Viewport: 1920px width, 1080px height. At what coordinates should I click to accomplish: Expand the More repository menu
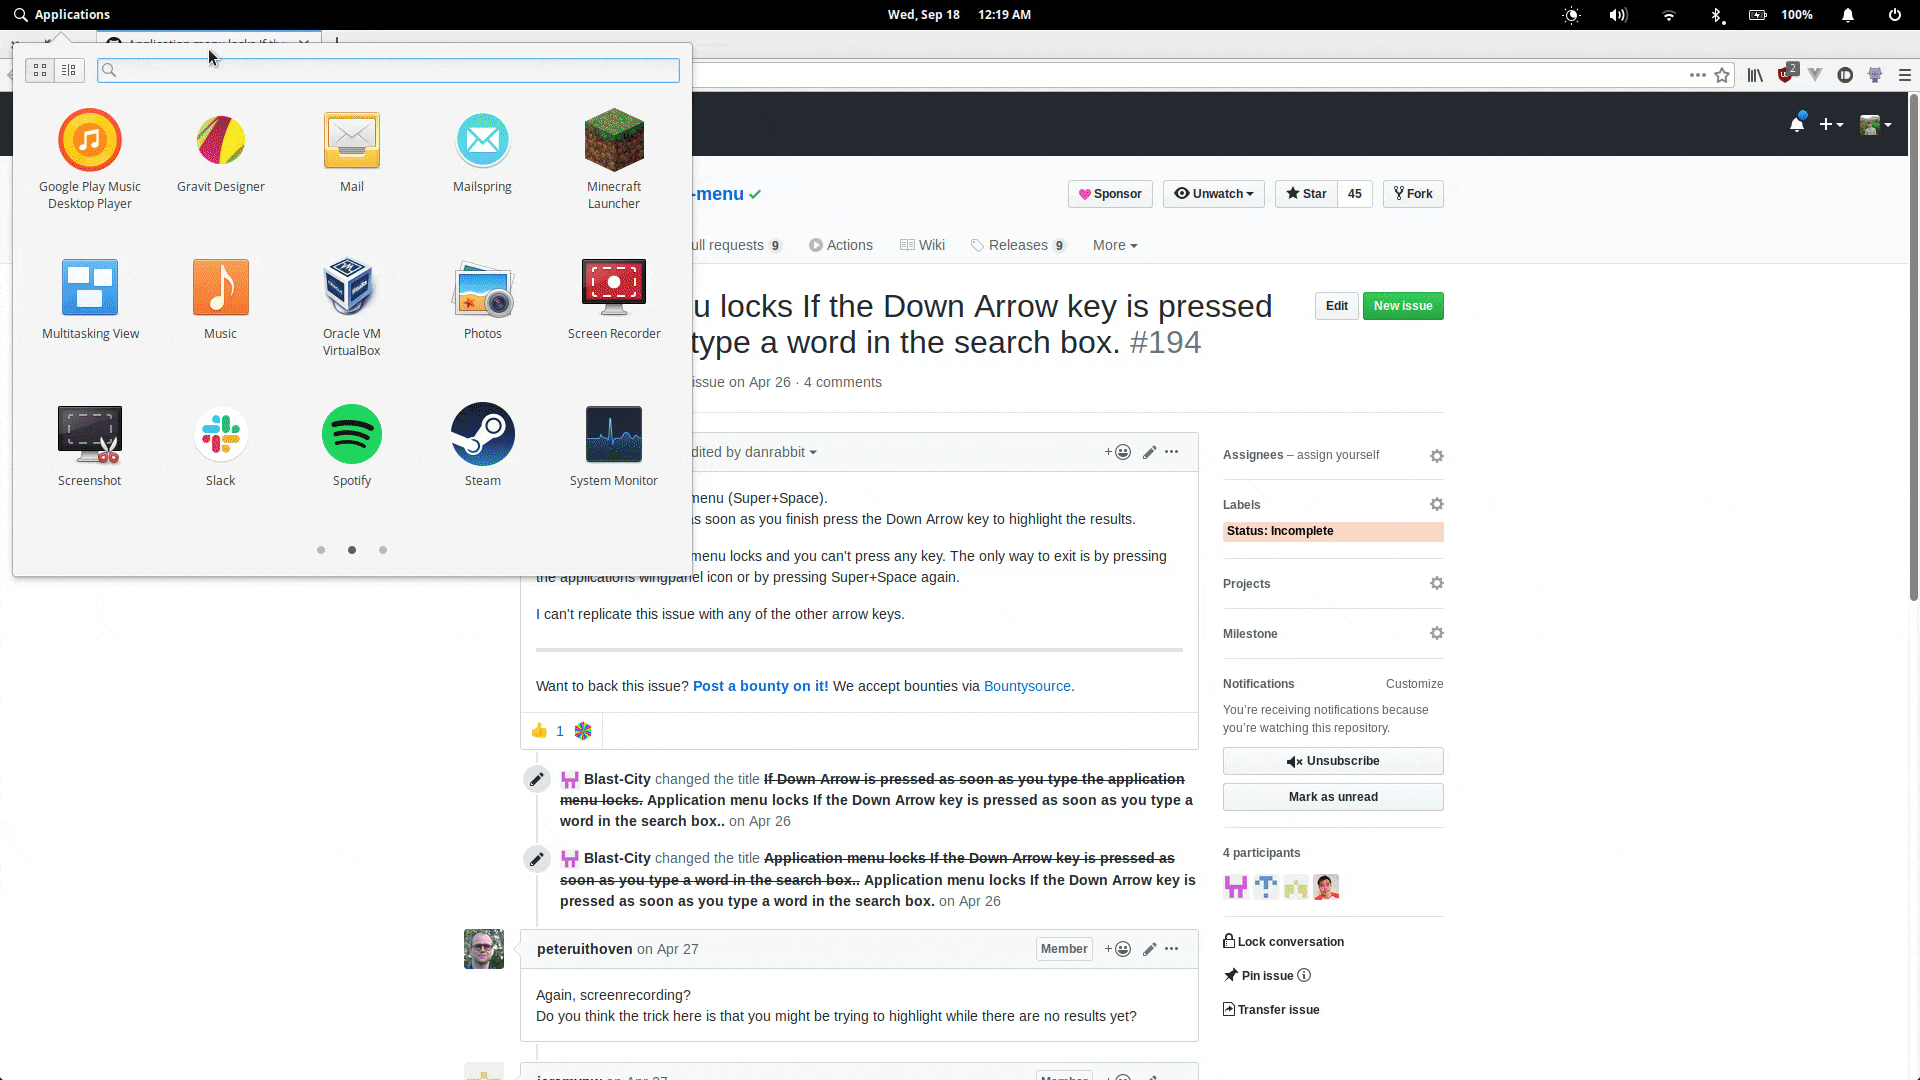tap(1114, 245)
